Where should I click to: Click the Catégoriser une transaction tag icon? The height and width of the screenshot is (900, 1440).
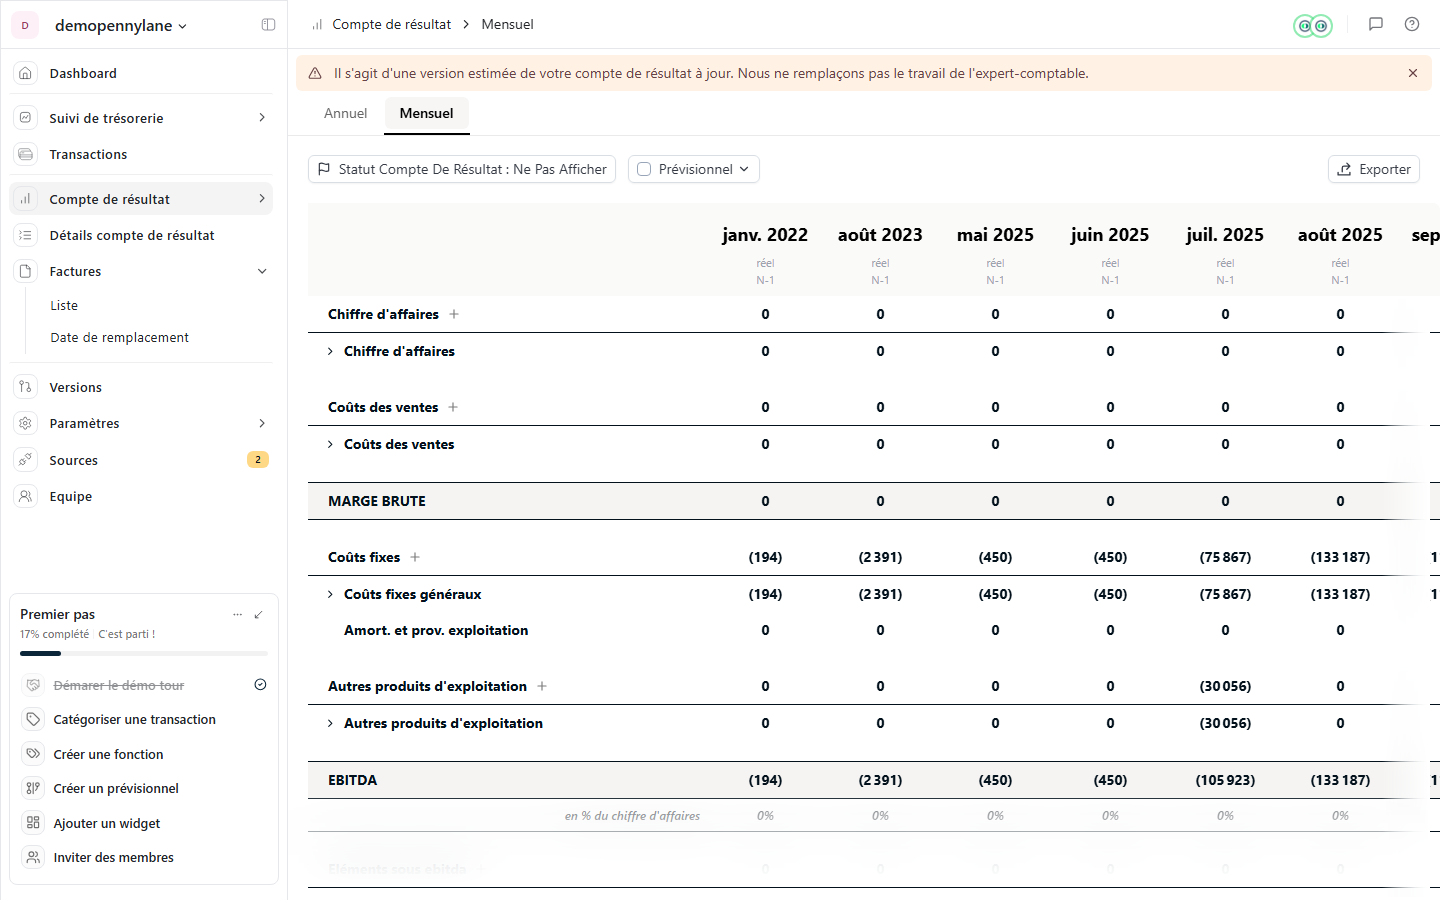pyautogui.click(x=33, y=719)
